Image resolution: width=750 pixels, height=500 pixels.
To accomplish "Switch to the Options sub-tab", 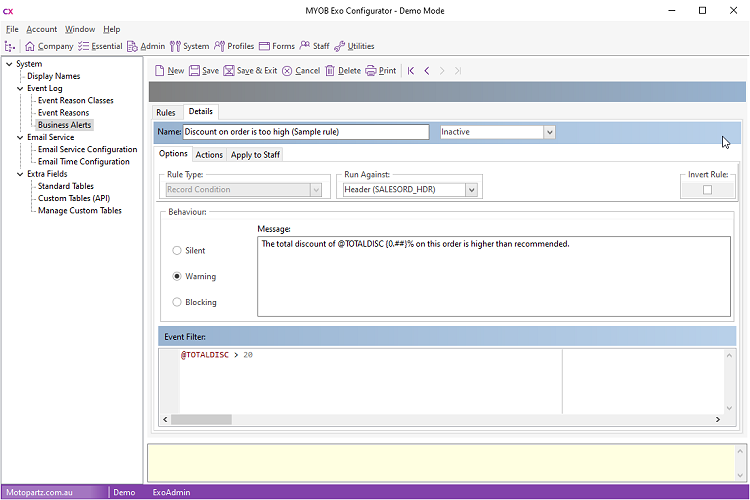I will coord(173,154).
